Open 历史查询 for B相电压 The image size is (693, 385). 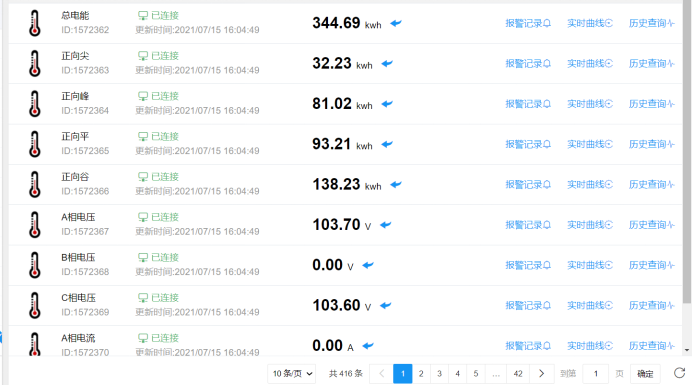tap(652, 265)
